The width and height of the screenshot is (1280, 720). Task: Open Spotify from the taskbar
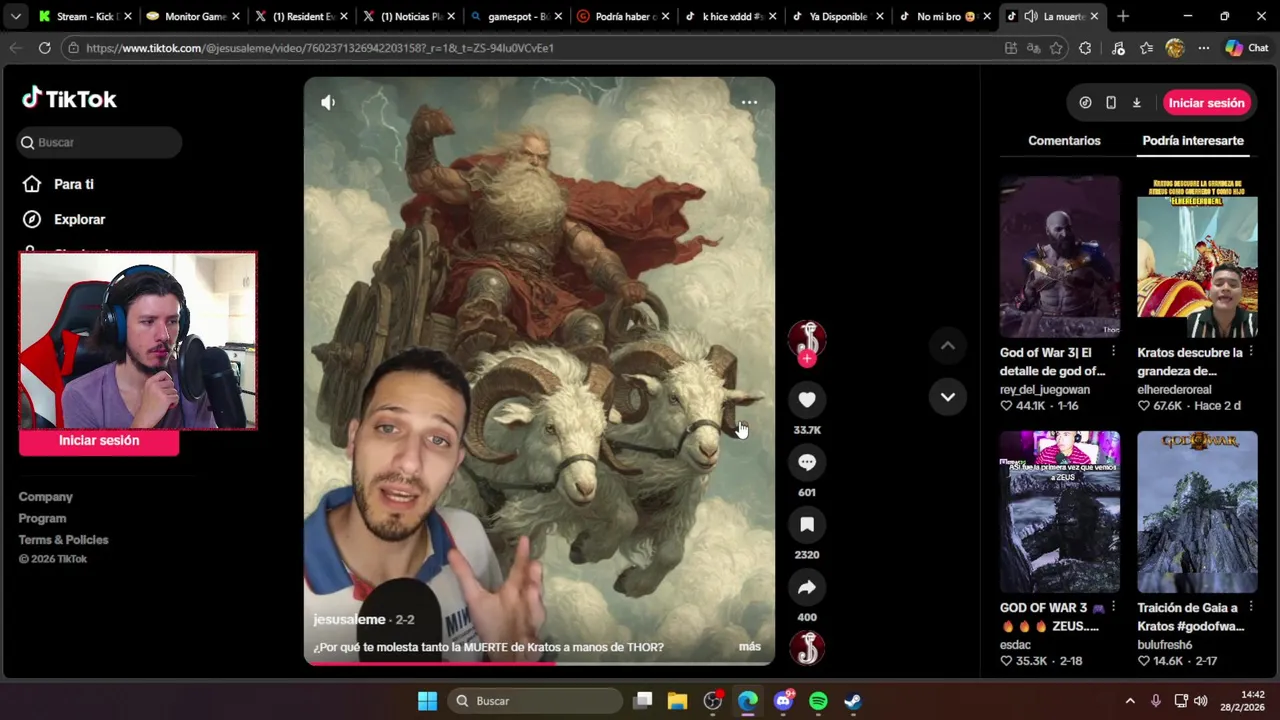click(818, 701)
